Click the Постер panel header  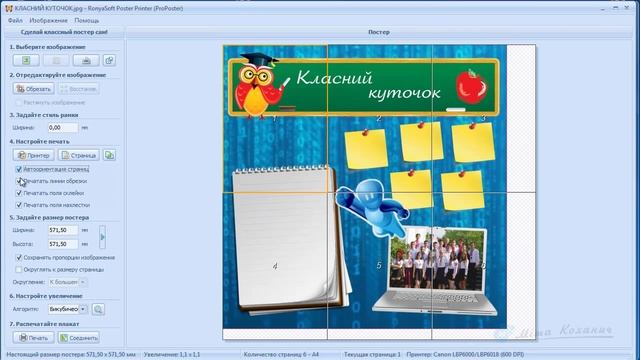pos(379,32)
